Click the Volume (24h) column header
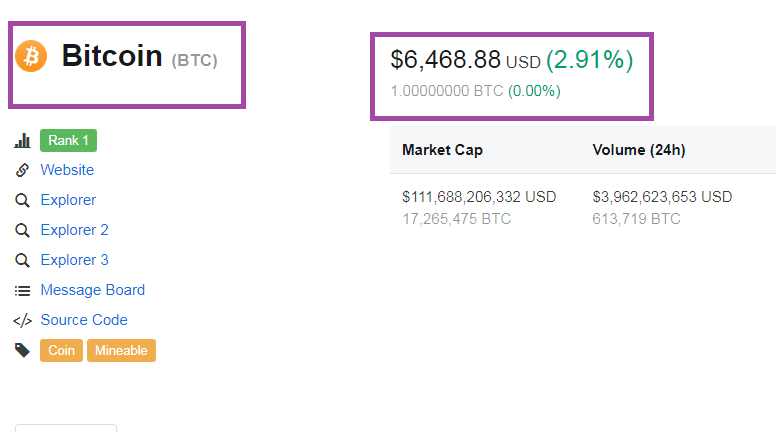This screenshot has width=776, height=432. pyautogui.click(x=638, y=150)
